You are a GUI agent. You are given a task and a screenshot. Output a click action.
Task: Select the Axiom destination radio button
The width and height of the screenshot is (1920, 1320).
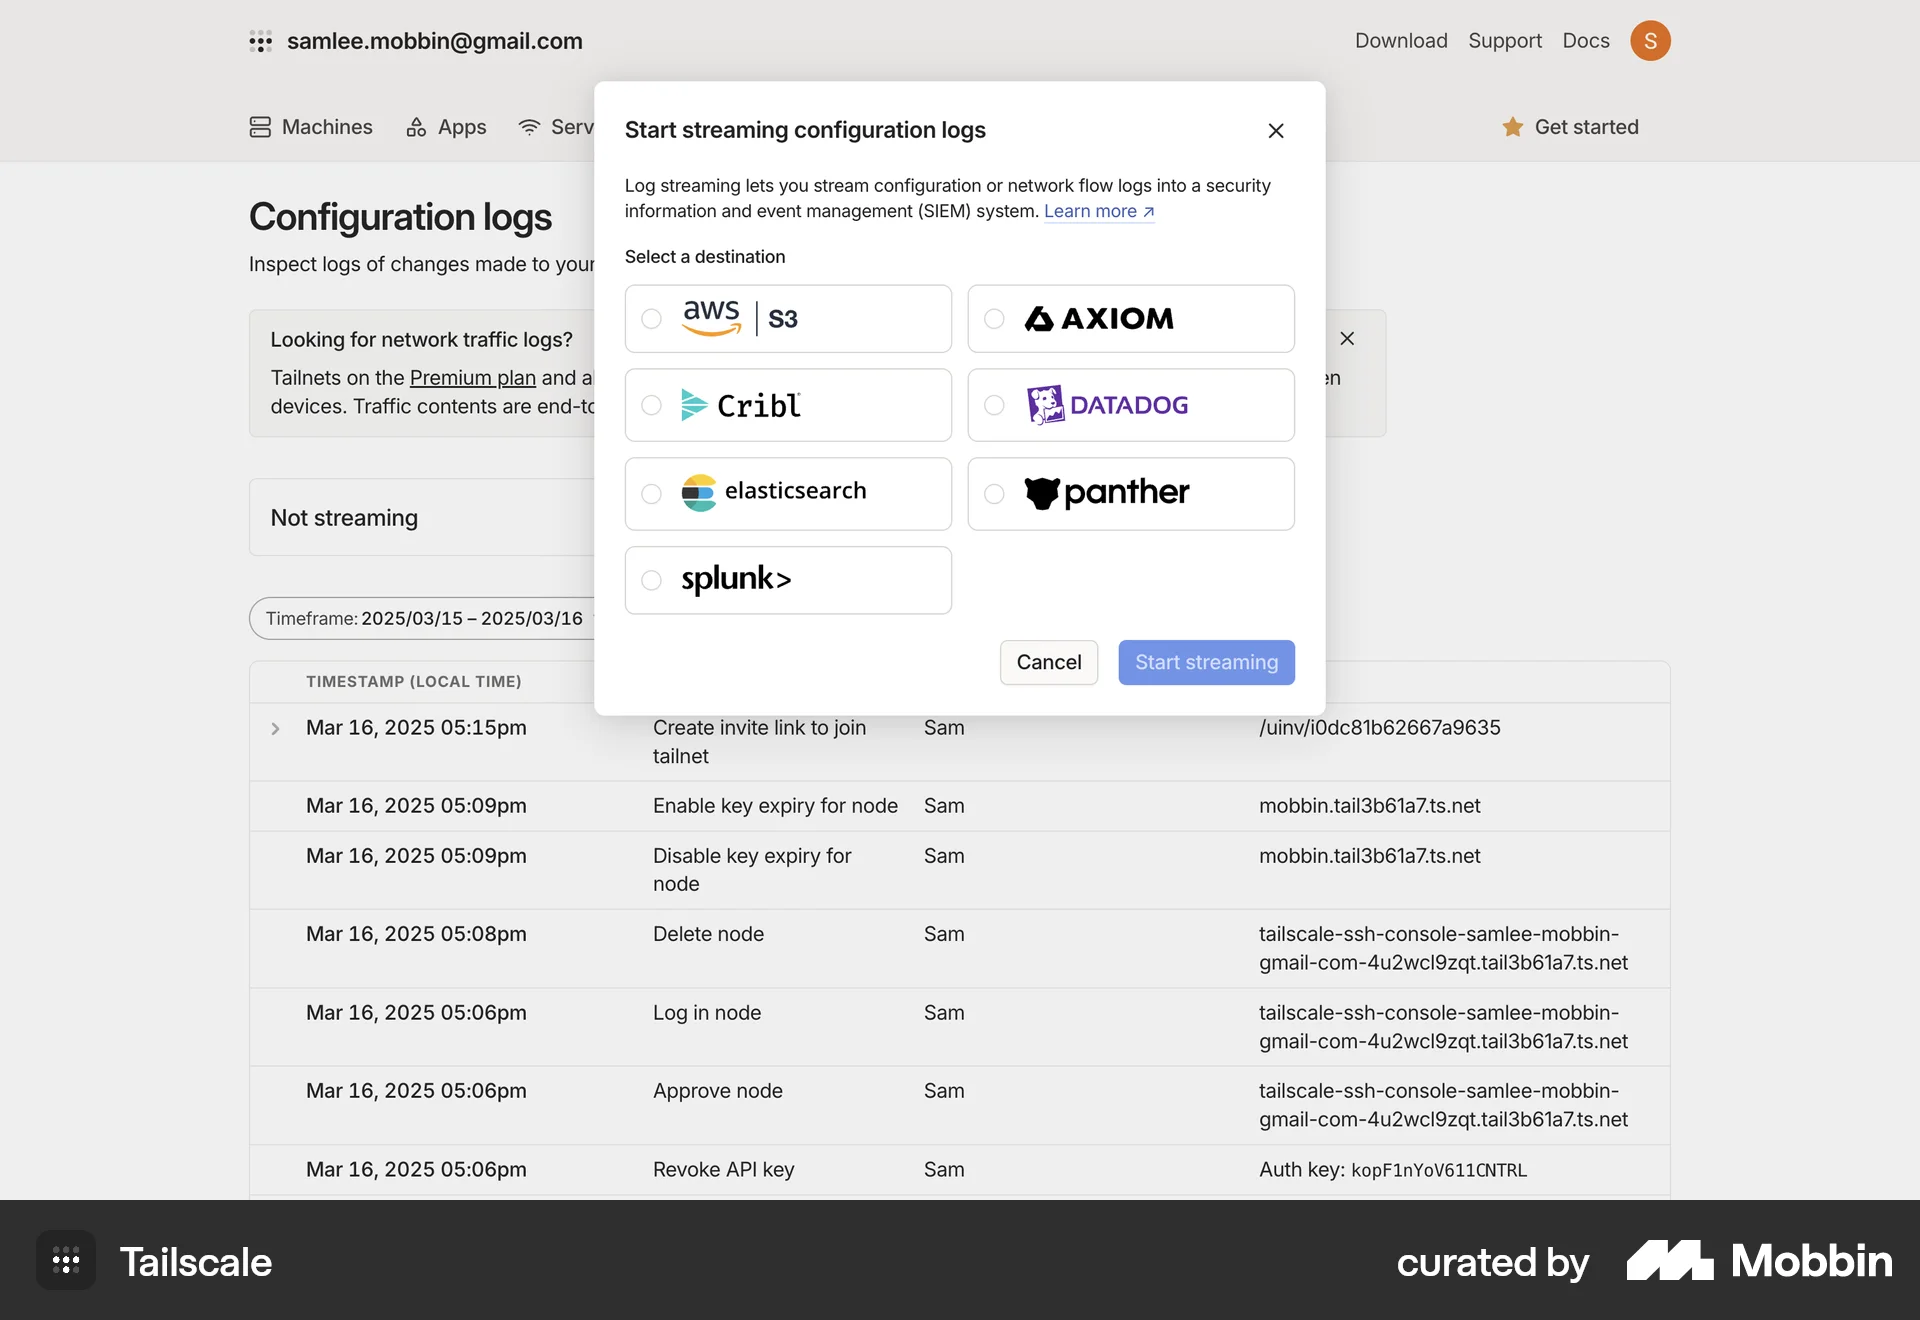994,319
